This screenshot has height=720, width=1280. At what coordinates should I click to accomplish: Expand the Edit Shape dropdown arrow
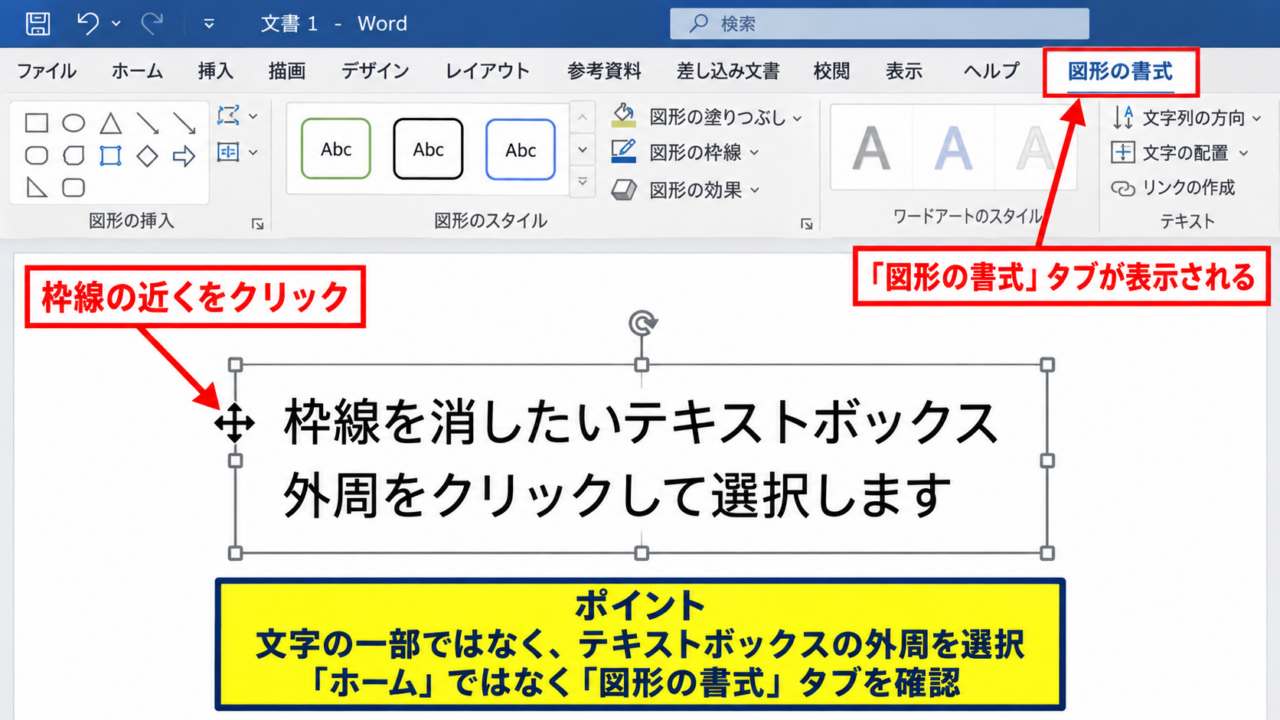coord(253,117)
